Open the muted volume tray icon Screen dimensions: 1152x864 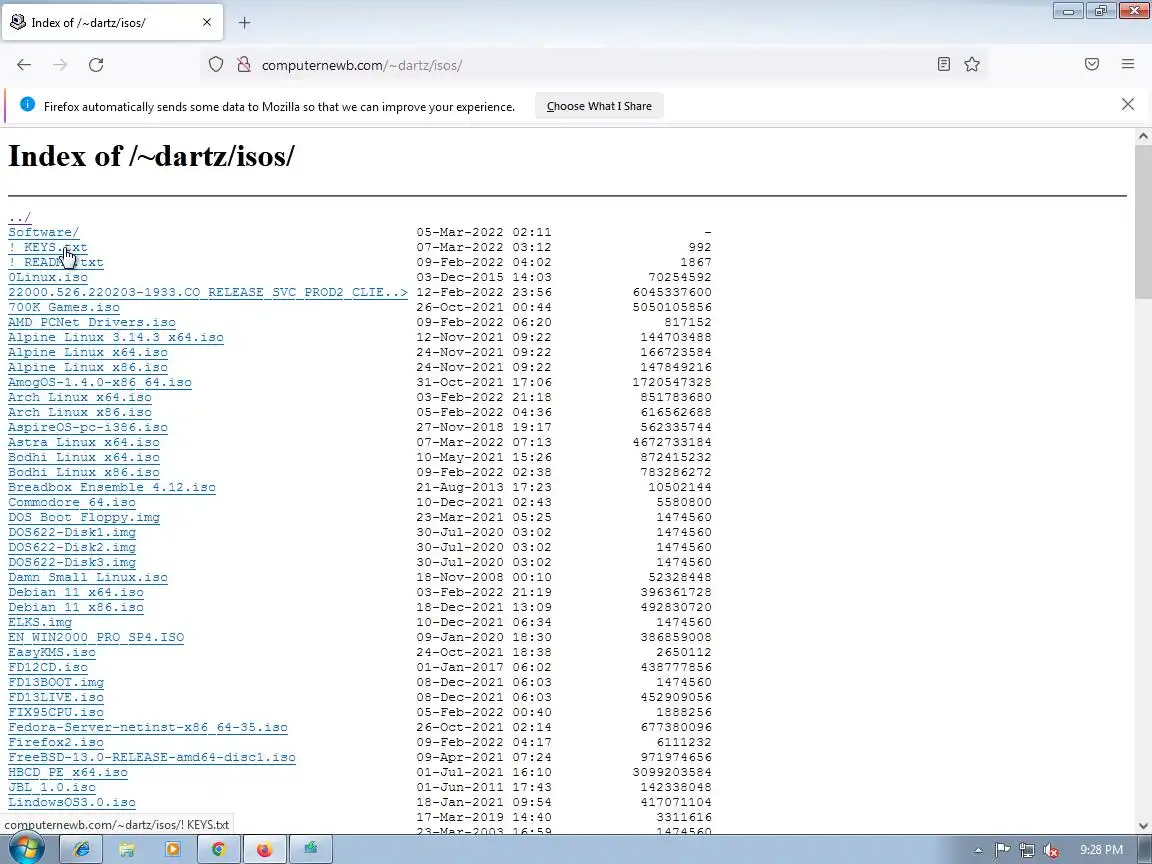(x=1051, y=850)
